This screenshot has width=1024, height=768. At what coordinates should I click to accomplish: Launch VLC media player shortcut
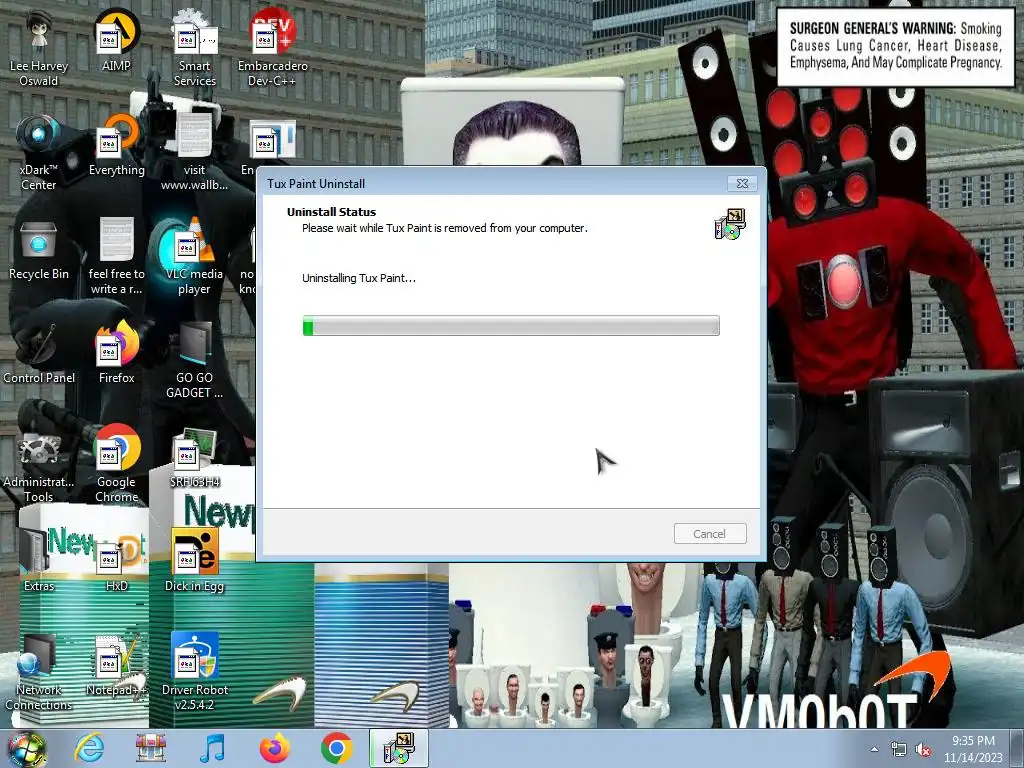coord(195,256)
